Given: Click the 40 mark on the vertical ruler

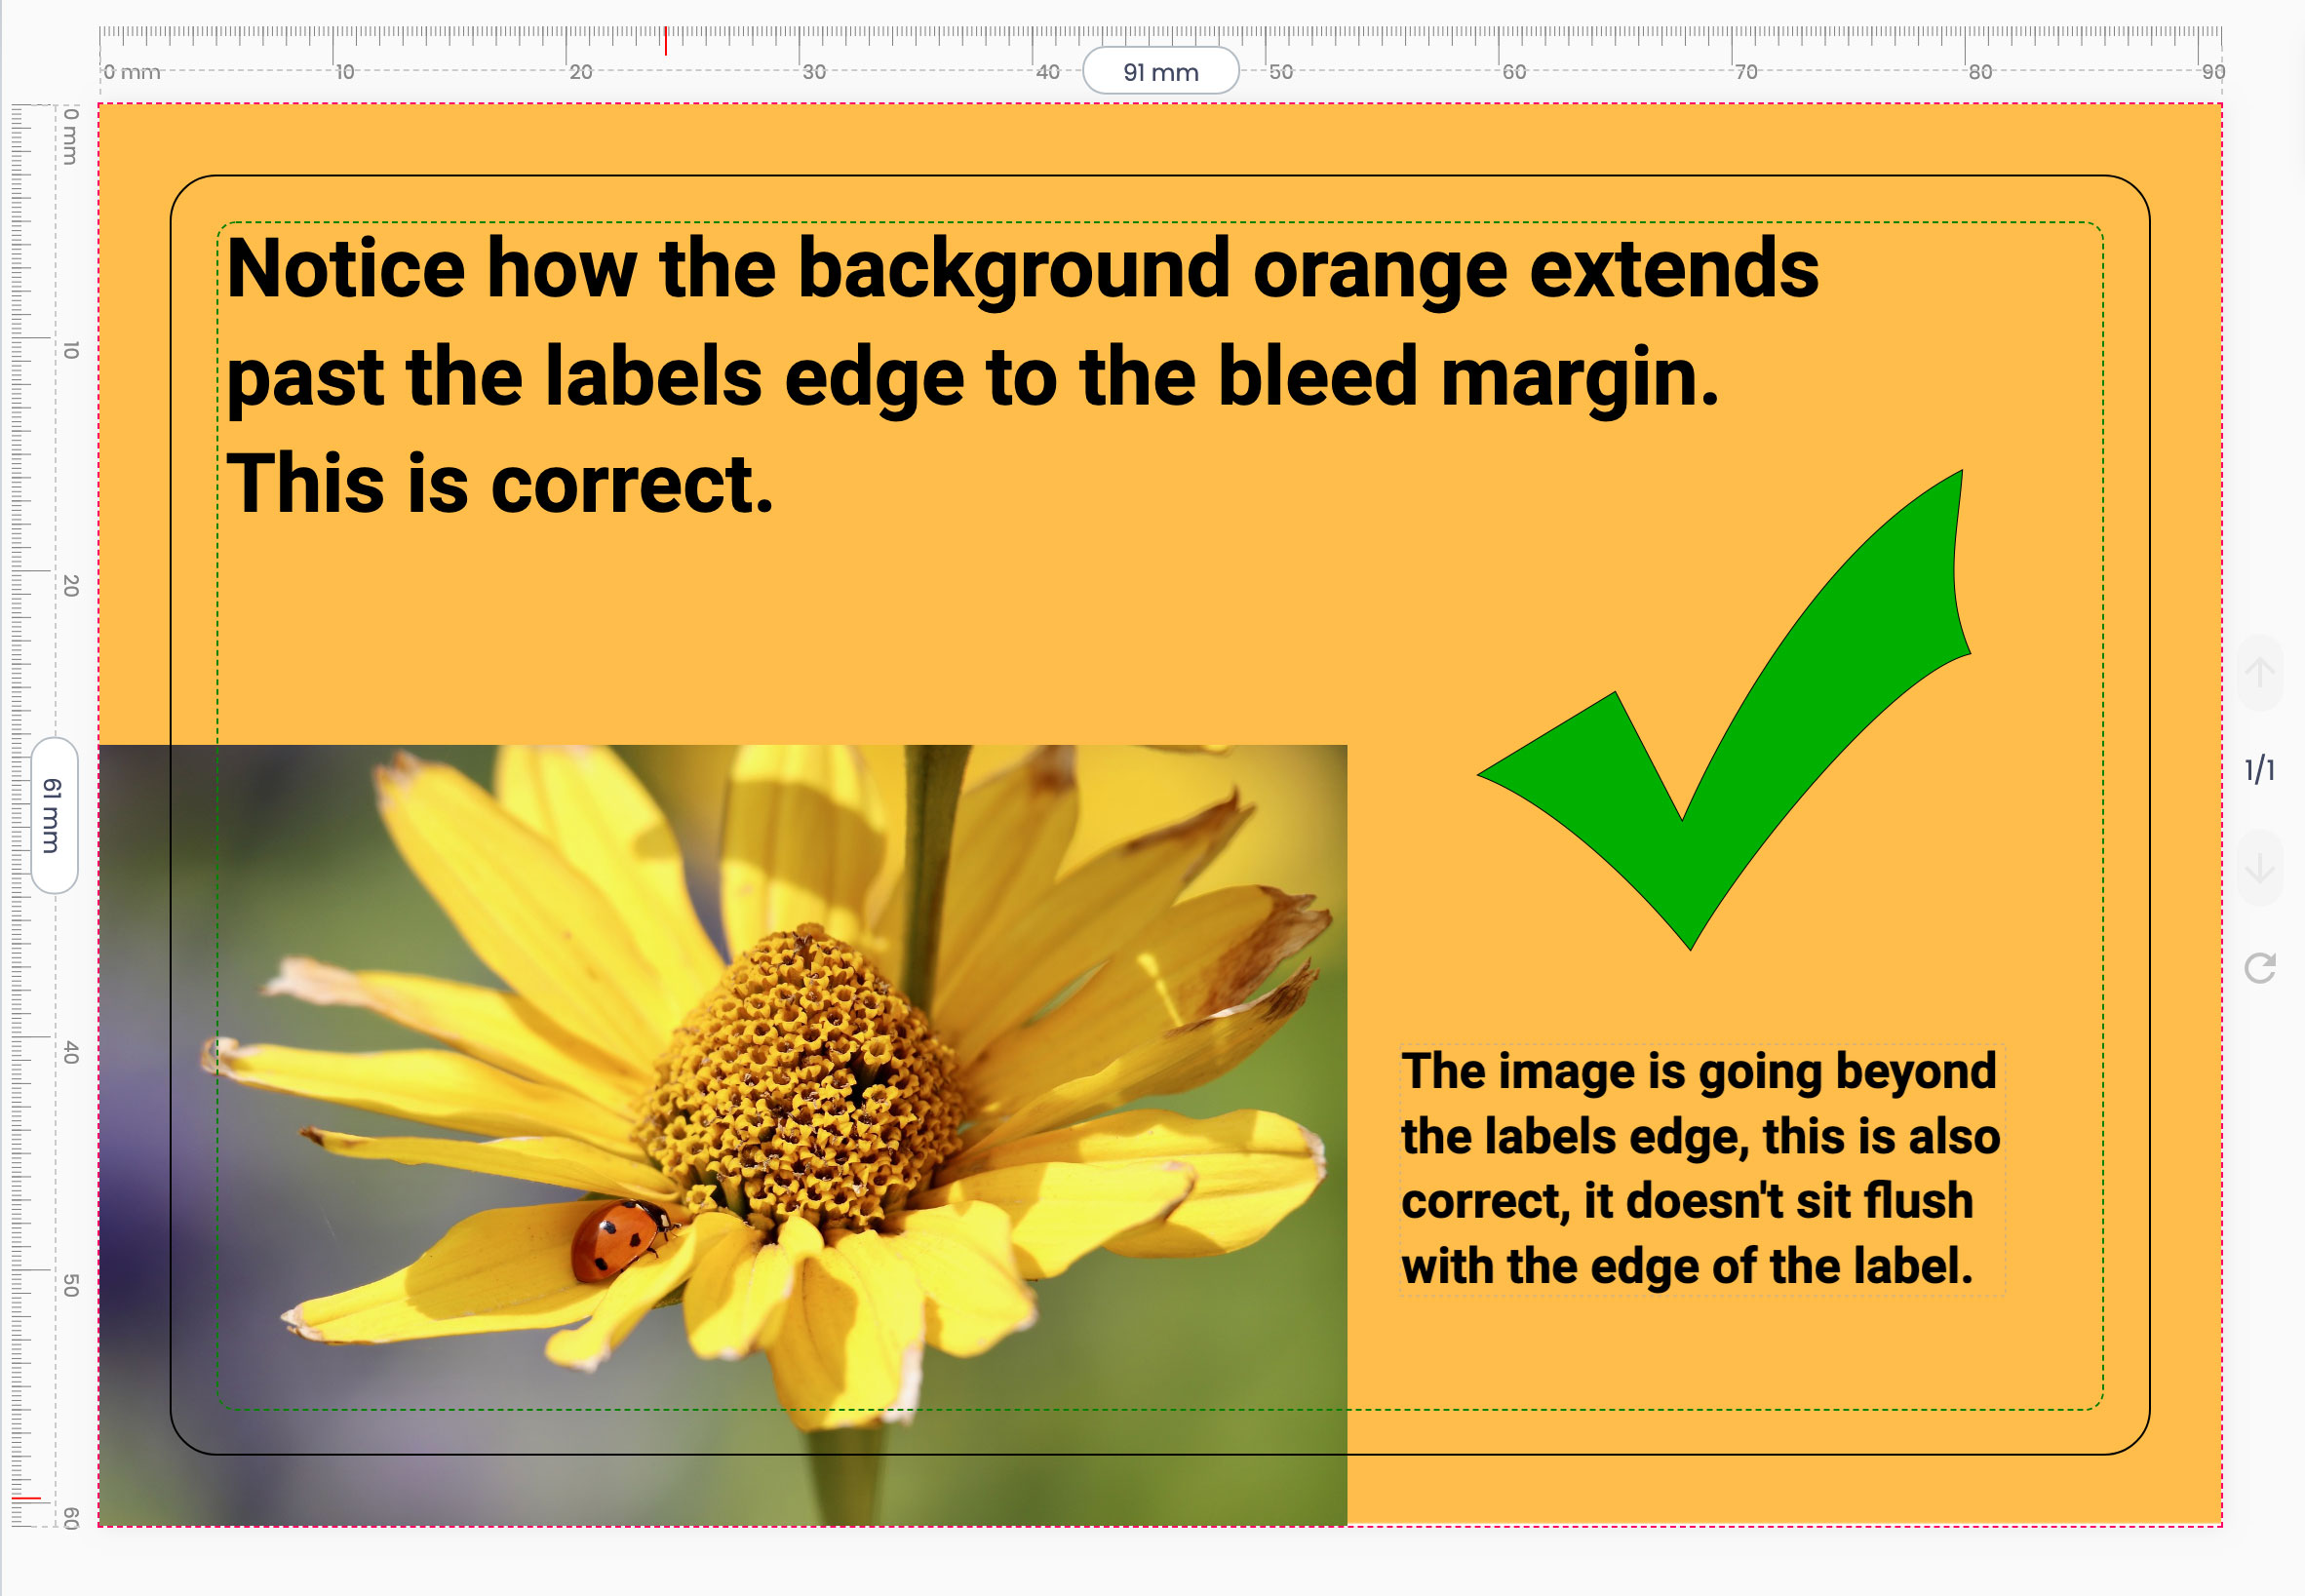Looking at the screenshot, I should click(70, 1052).
